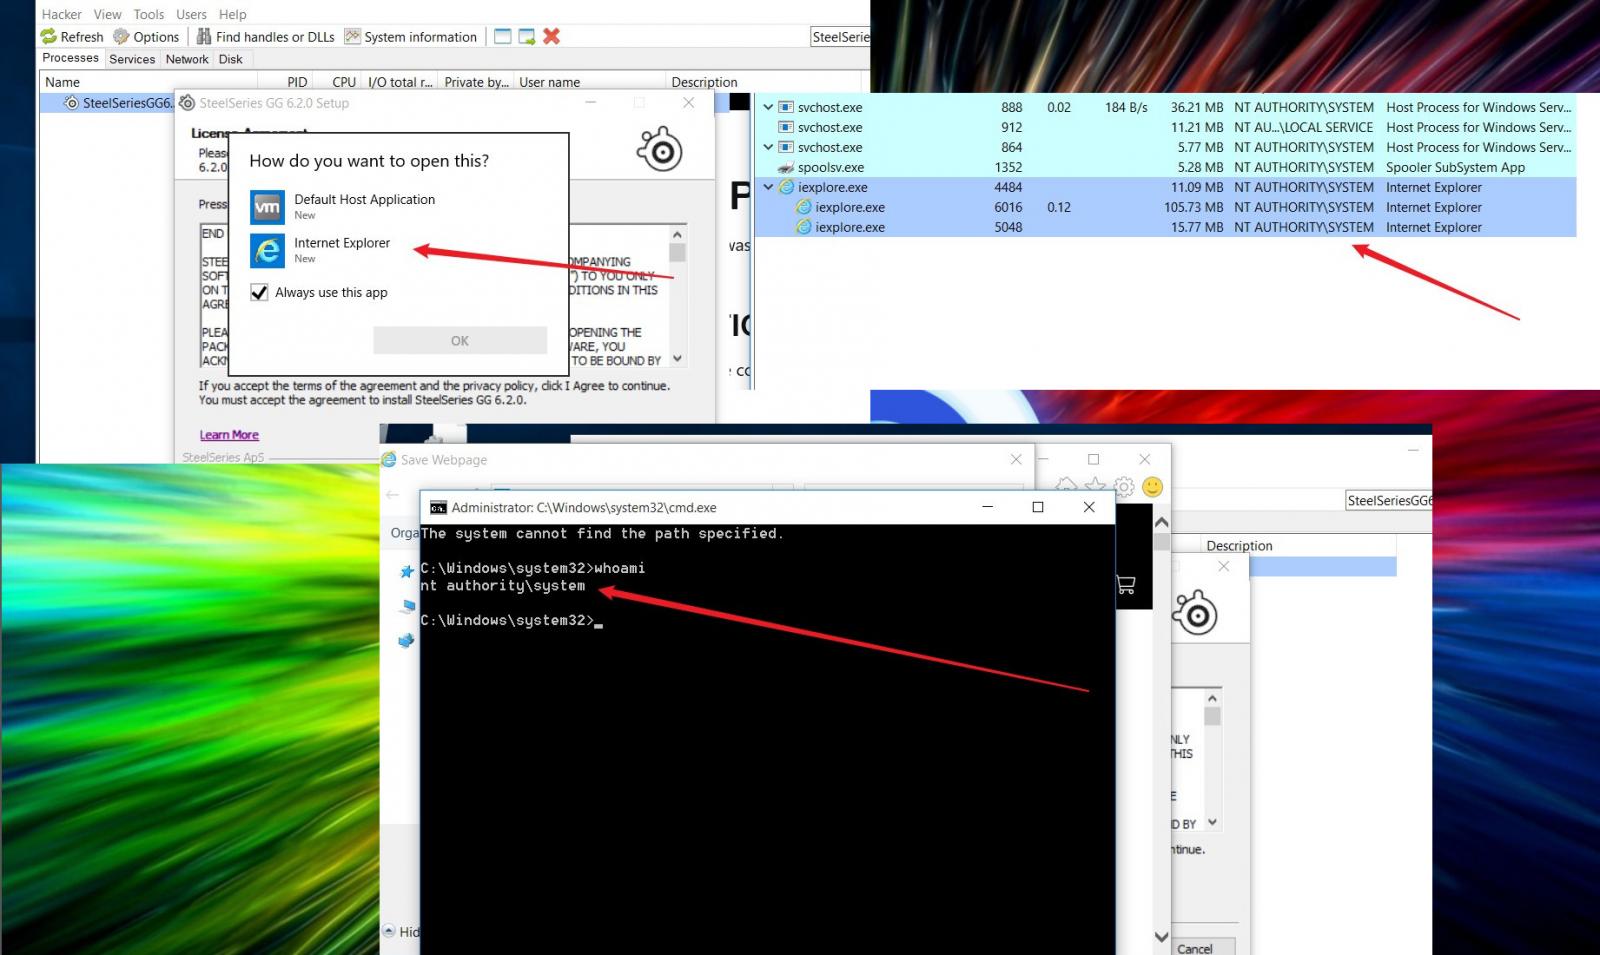The height and width of the screenshot is (955, 1600).
Task: Click the red X terminate icon
Action: (x=551, y=36)
